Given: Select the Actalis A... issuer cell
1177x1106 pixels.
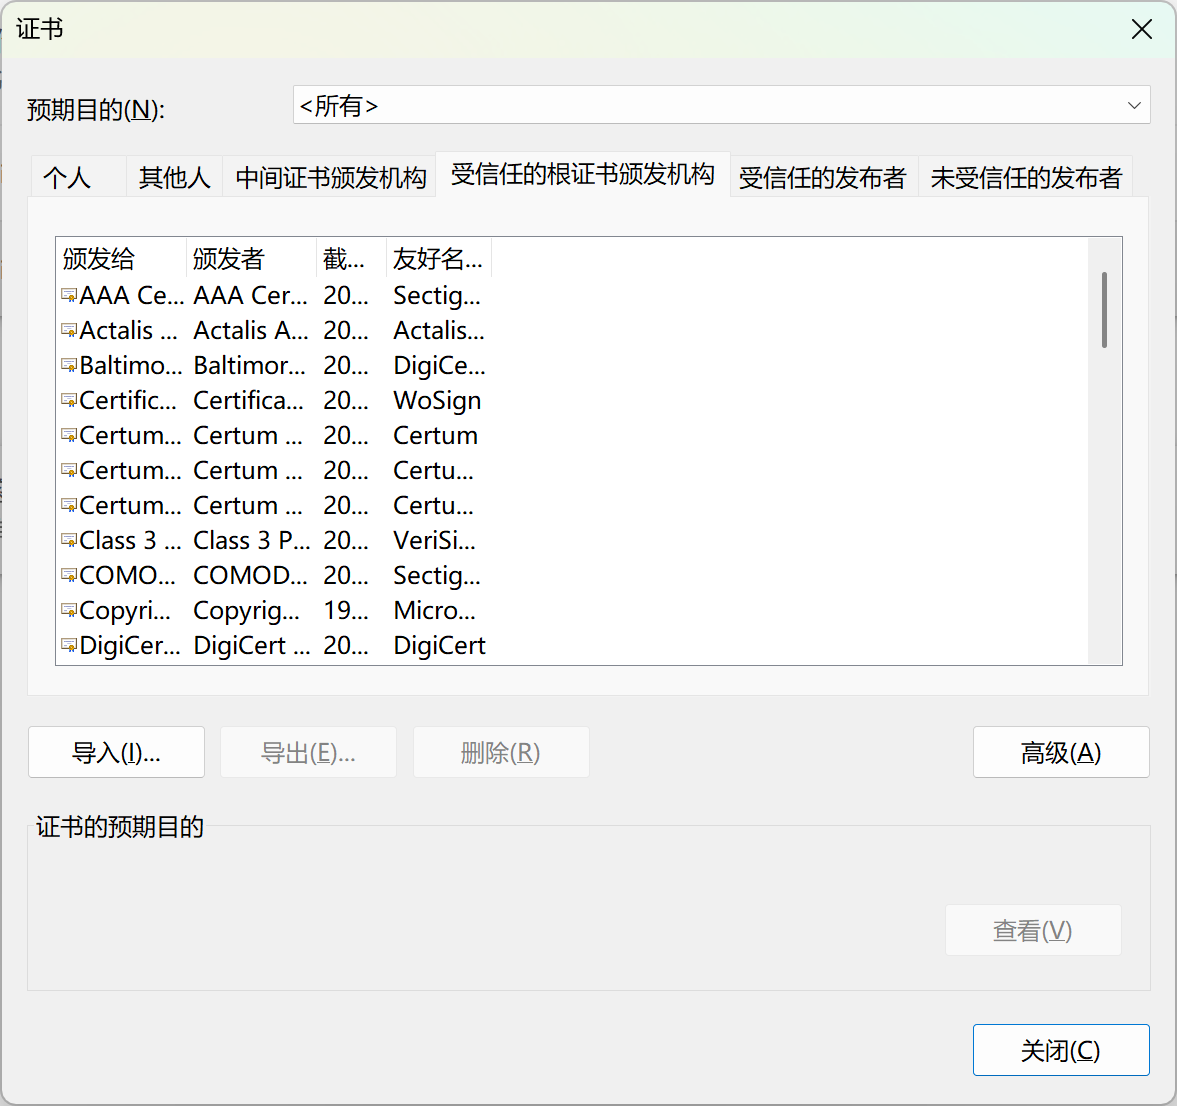Looking at the screenshot, I should (x=251, y=330).
